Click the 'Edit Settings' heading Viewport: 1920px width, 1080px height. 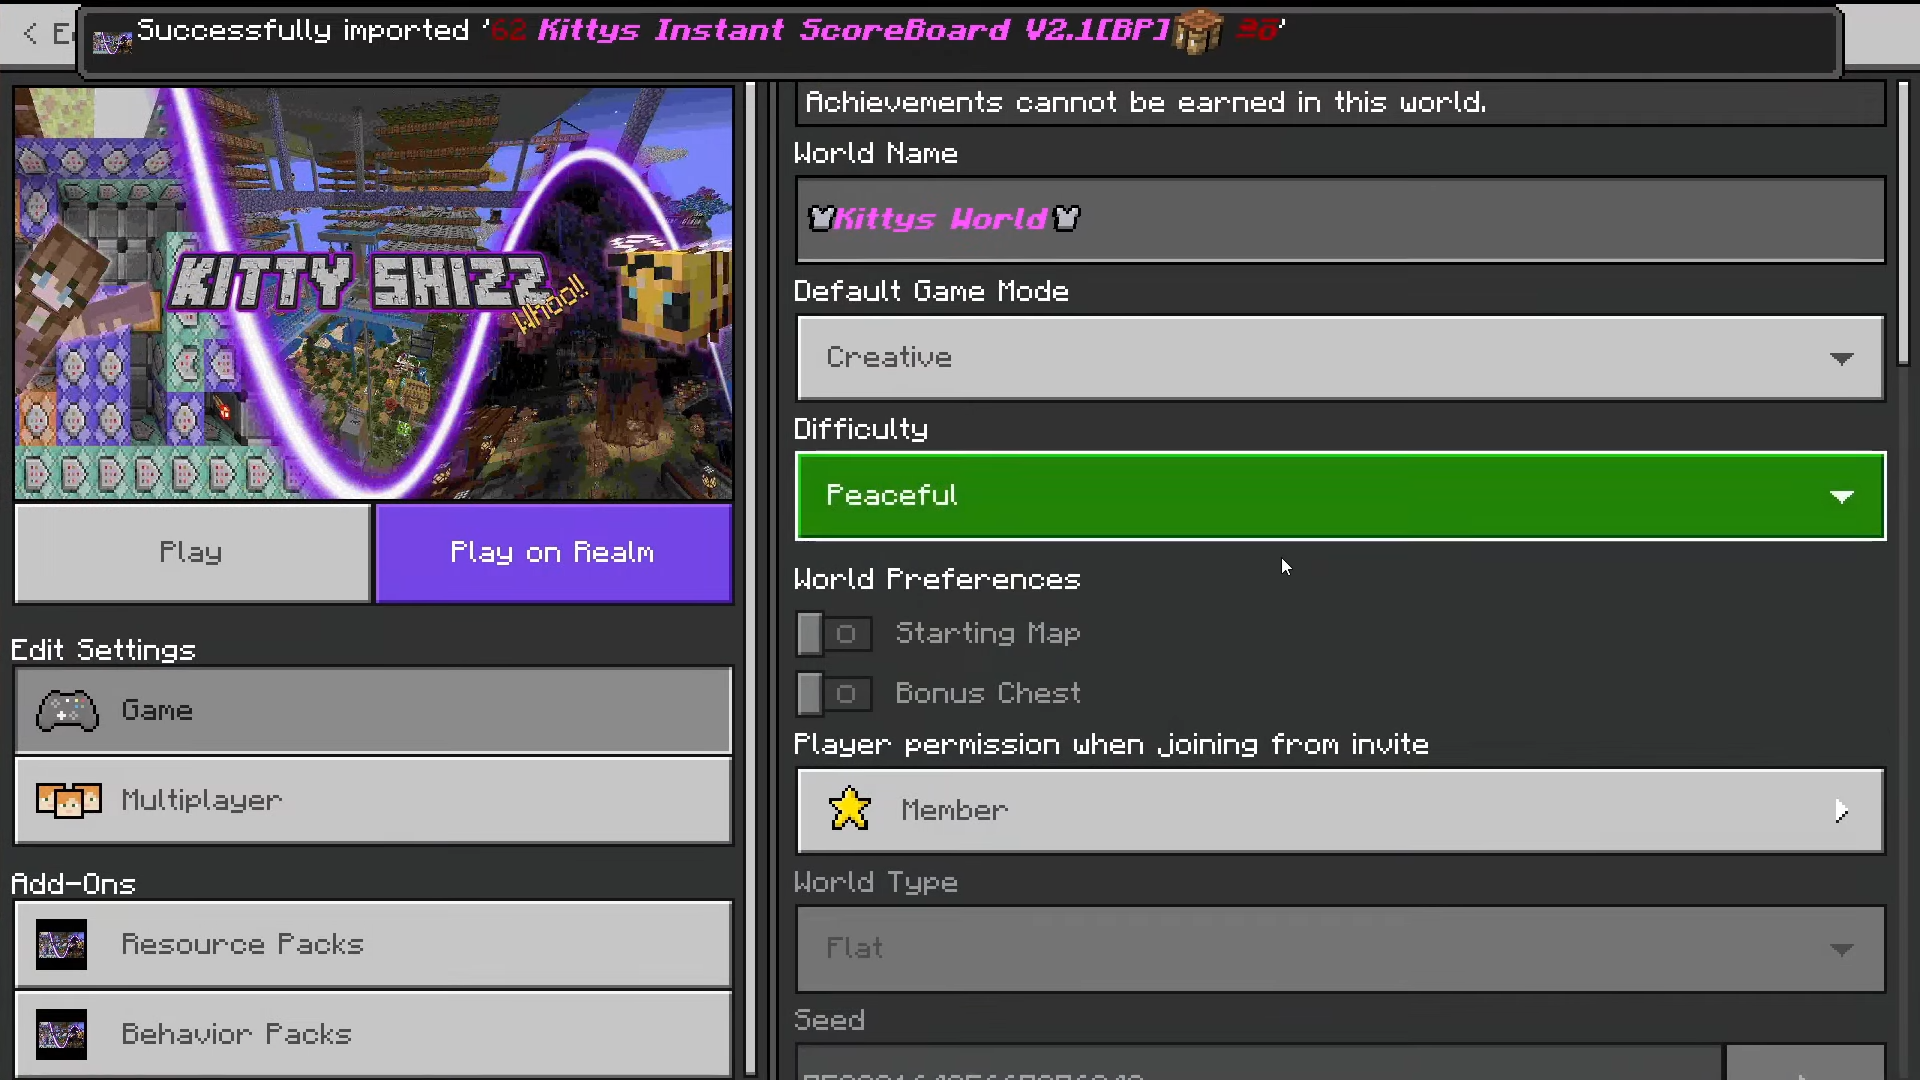[x=103, y=650]
